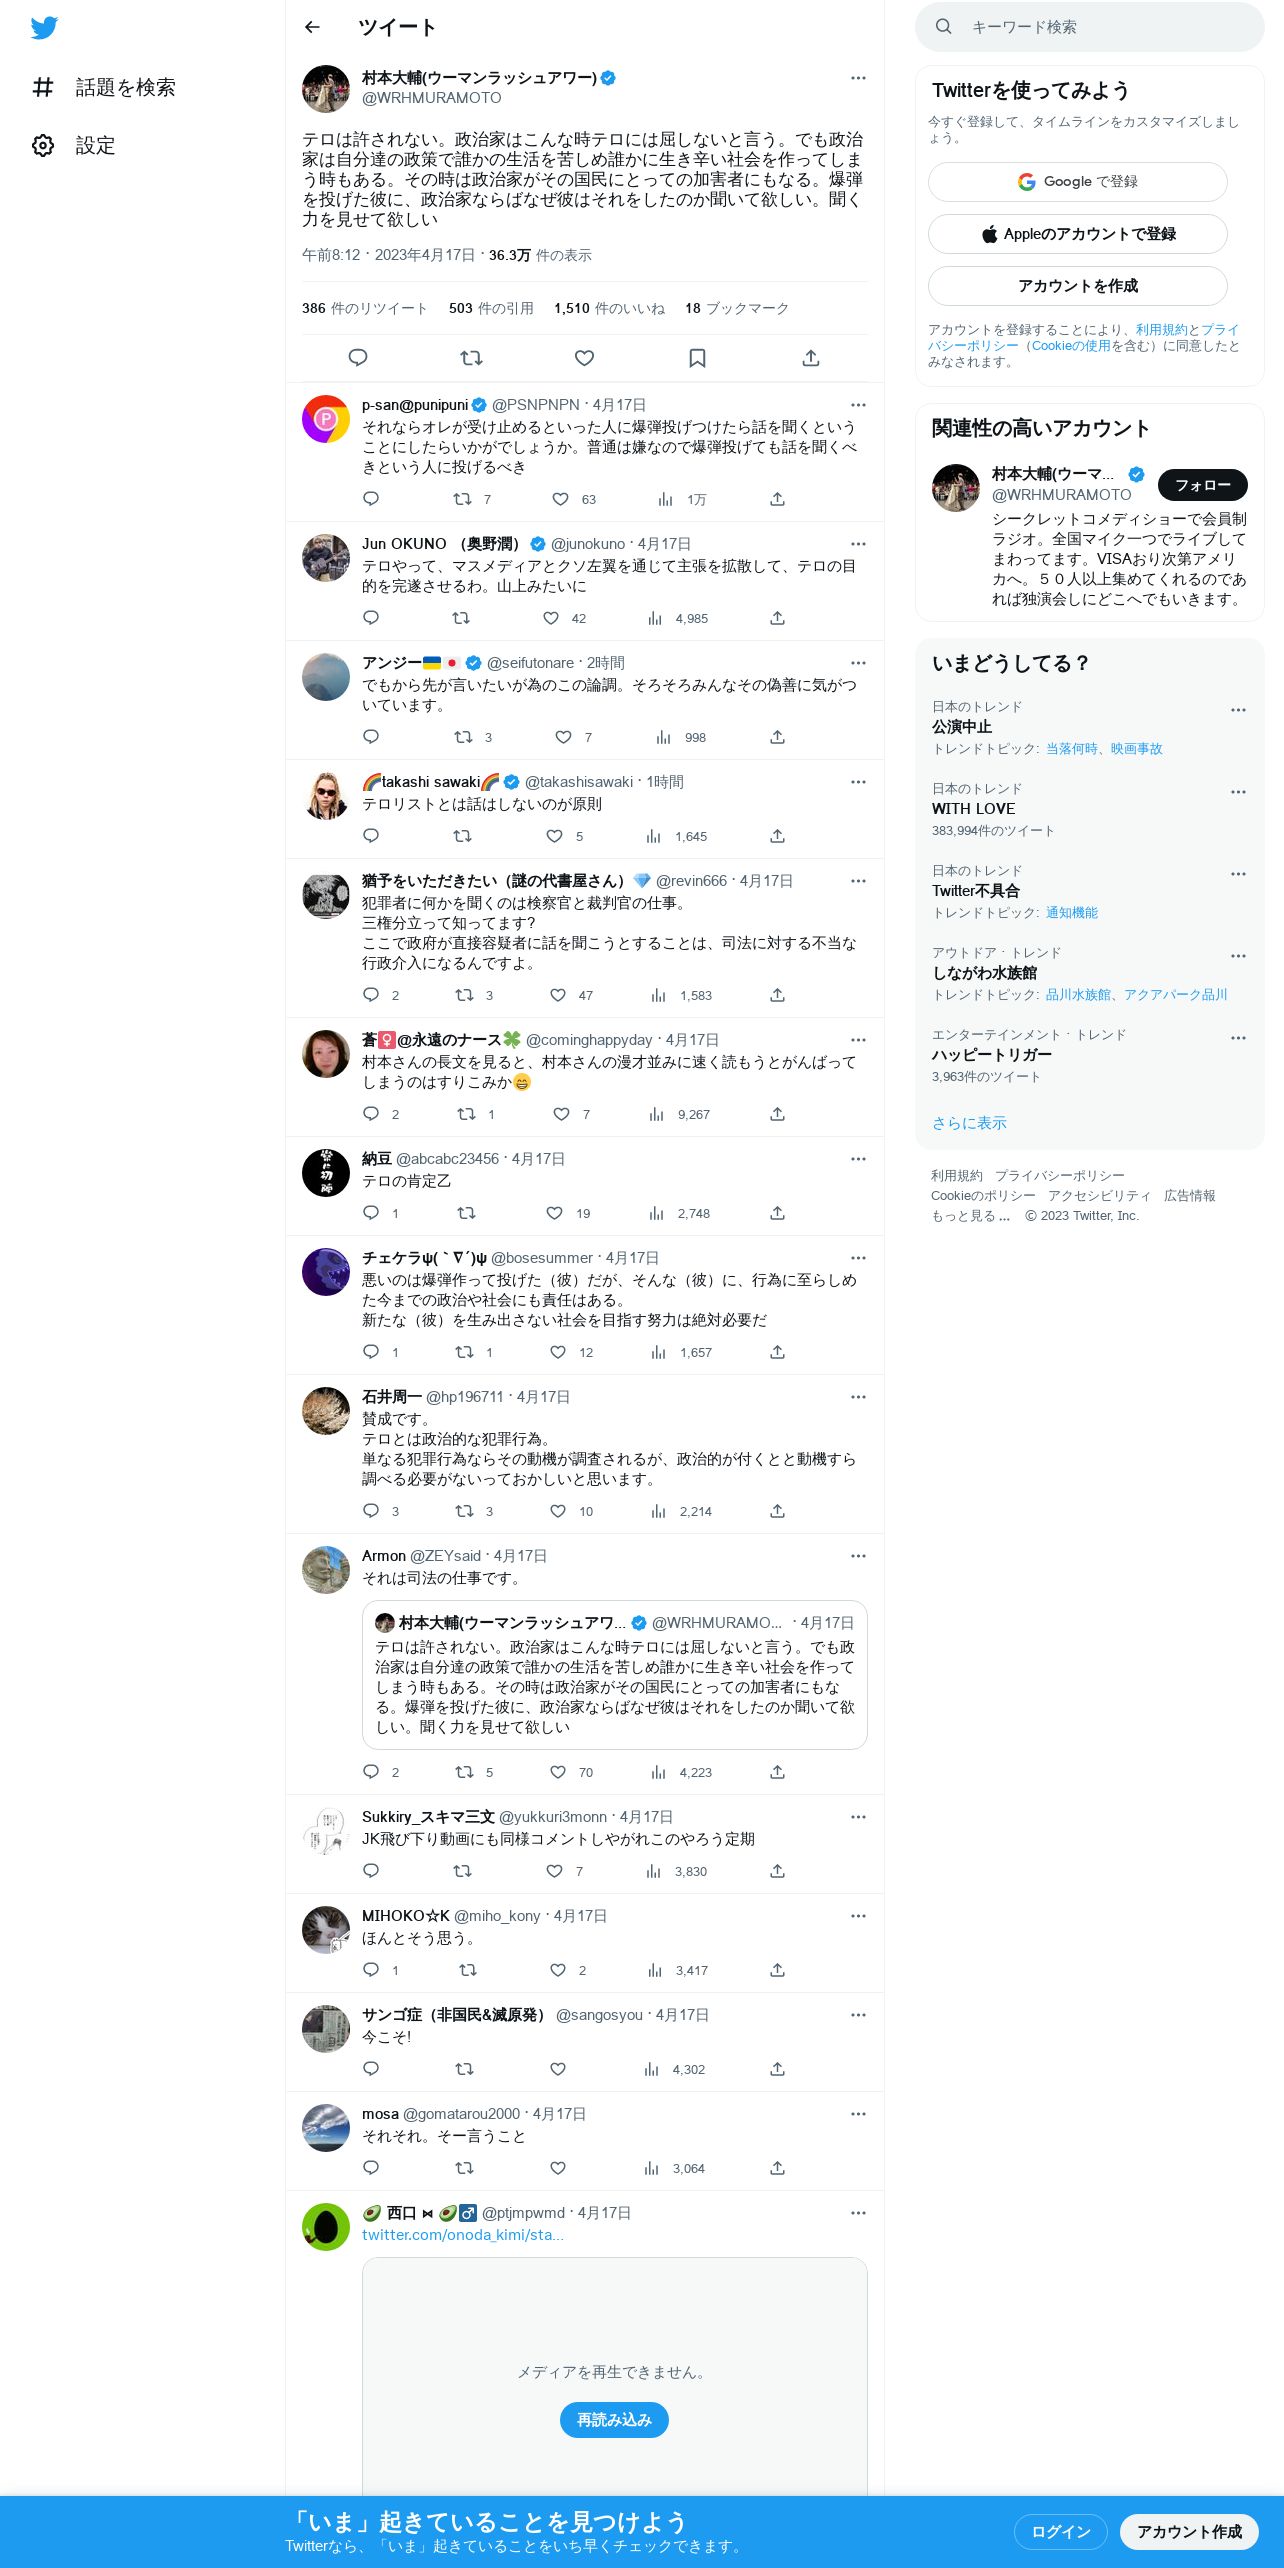Like the main tweet via heart icon
This screenshot has height=2568, width=1284.
tap(585, 358)
